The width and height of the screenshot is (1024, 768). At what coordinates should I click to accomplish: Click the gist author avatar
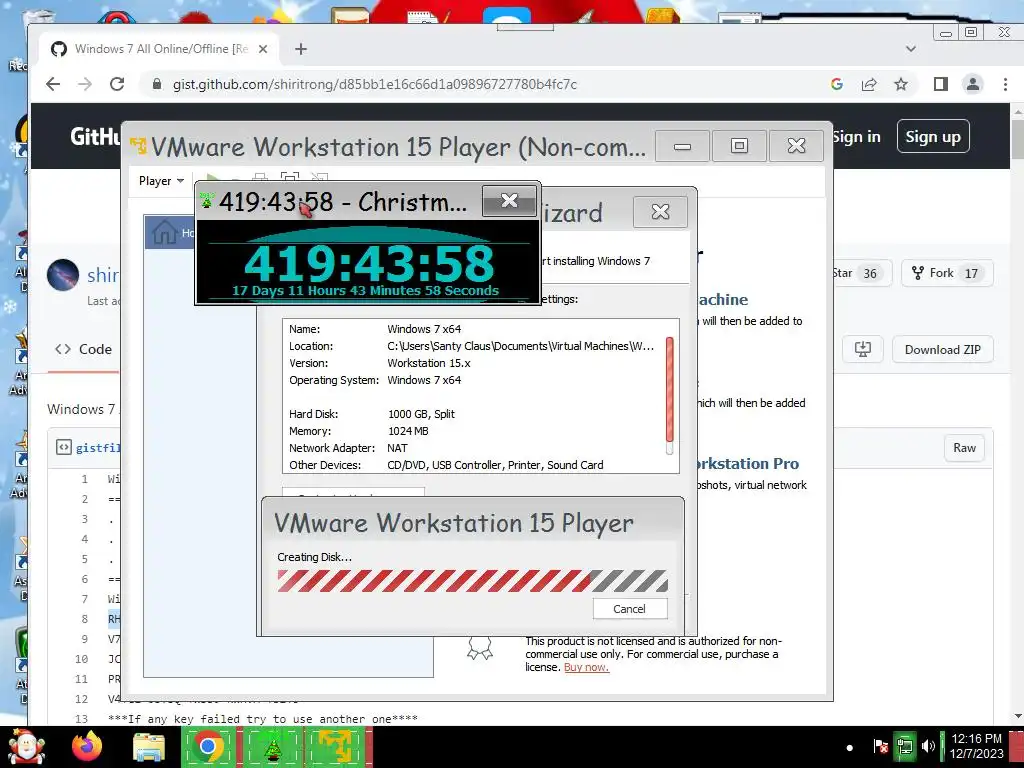pyautogui.click(x=63, y=274)
